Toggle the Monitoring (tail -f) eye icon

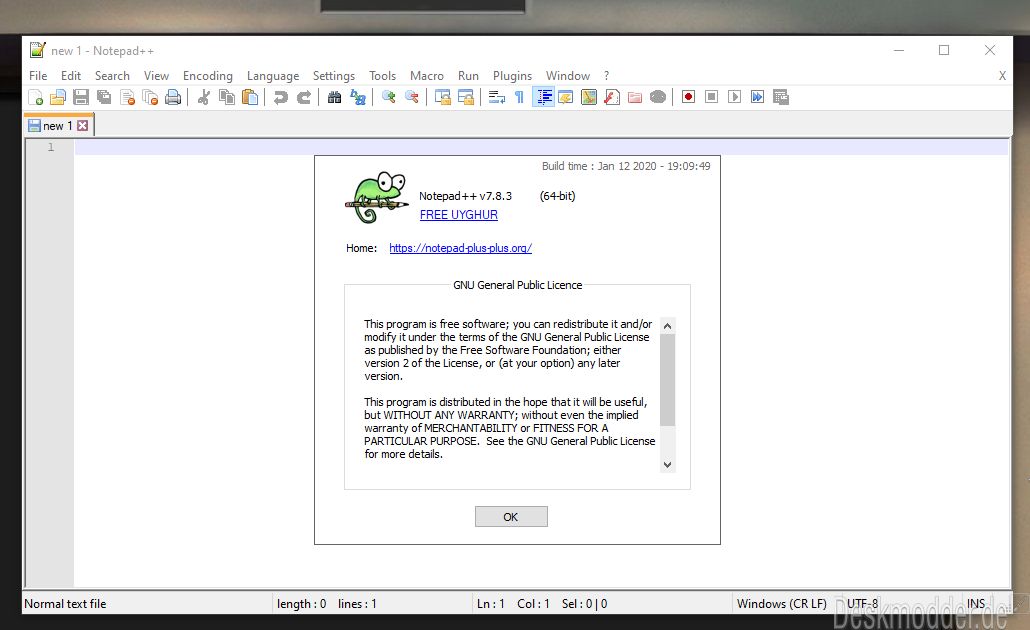pyautogui.click(x=658, y=97)
